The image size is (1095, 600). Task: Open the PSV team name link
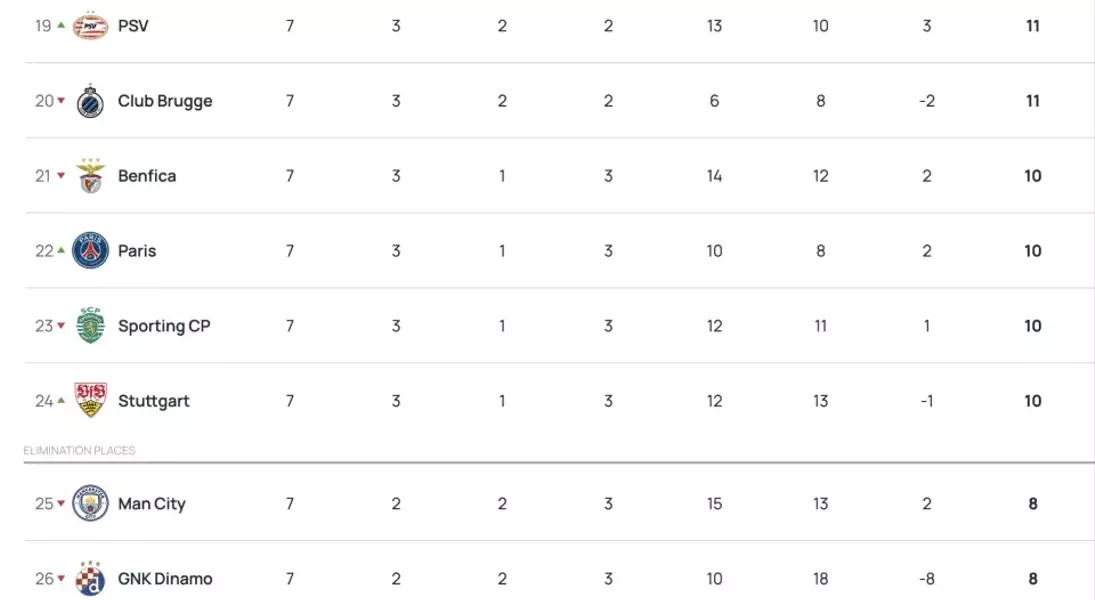click(x=133, y=26)
